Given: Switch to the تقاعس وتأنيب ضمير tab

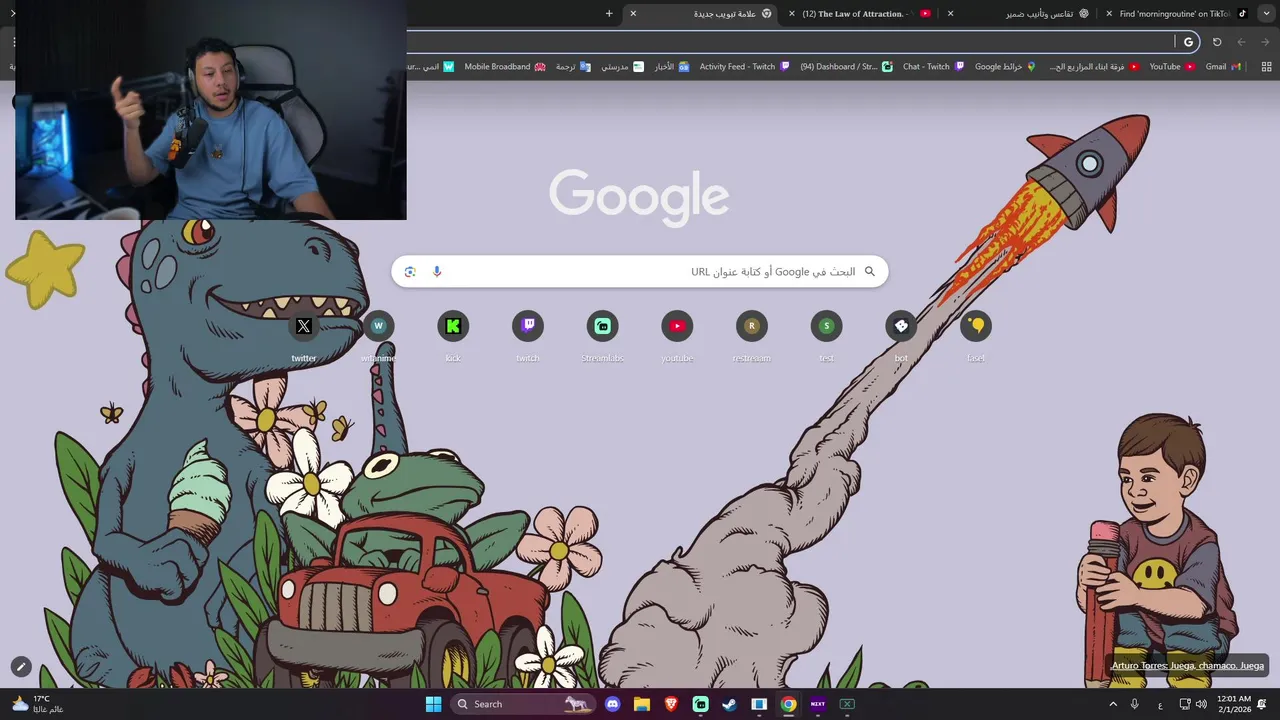Looking at the screenshot, I should click(x=1022, y=14).
